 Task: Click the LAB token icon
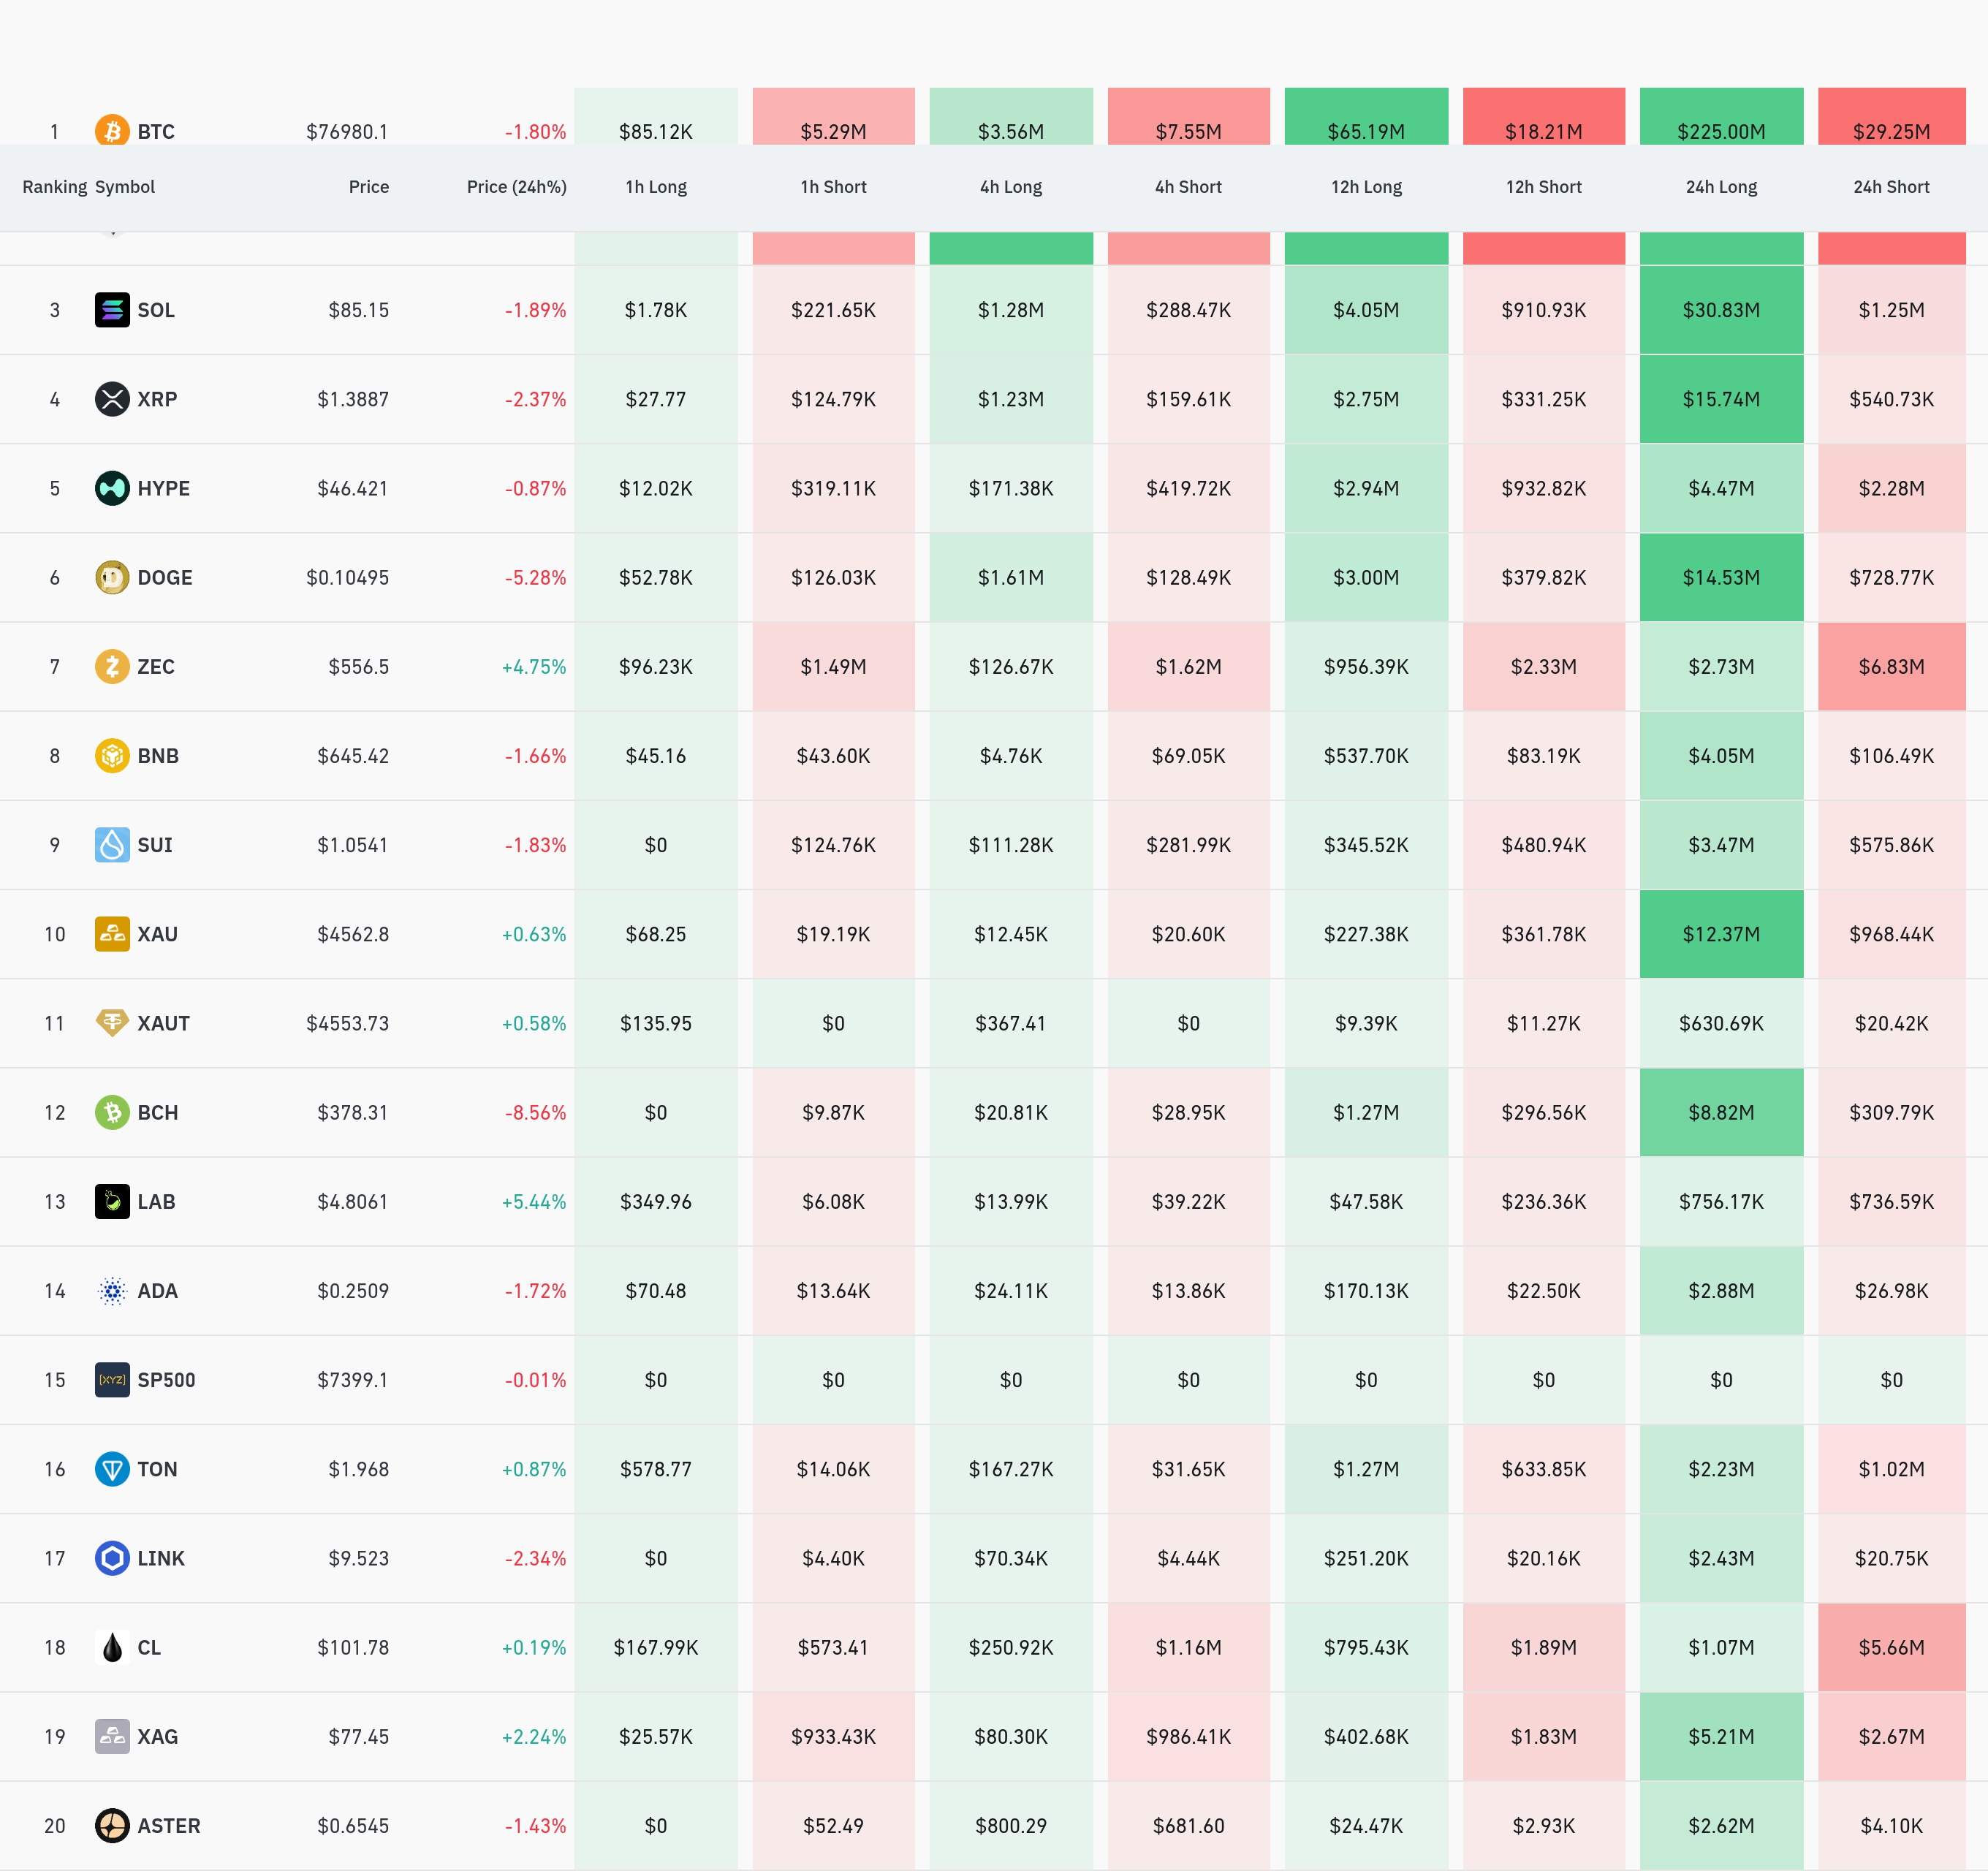[x=112, y=1201]
